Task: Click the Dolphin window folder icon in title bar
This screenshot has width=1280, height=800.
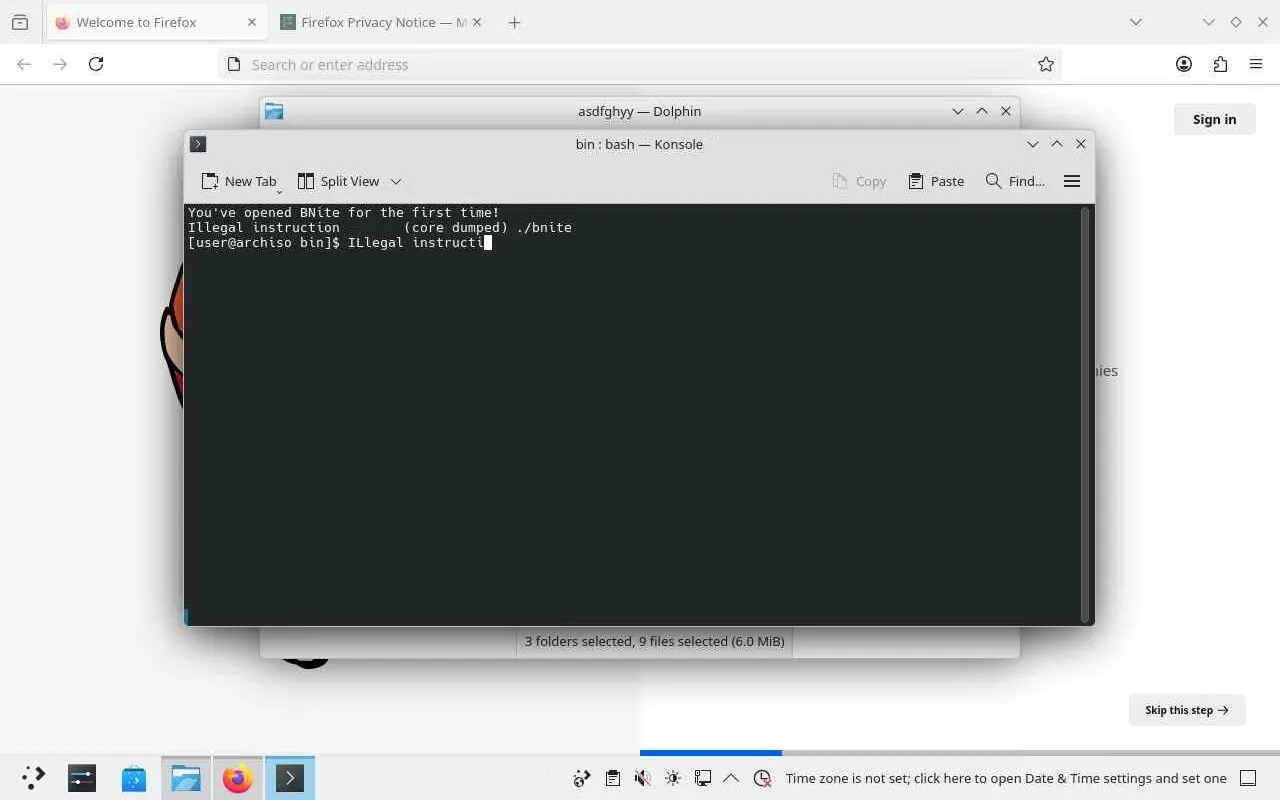Action: 274,111
